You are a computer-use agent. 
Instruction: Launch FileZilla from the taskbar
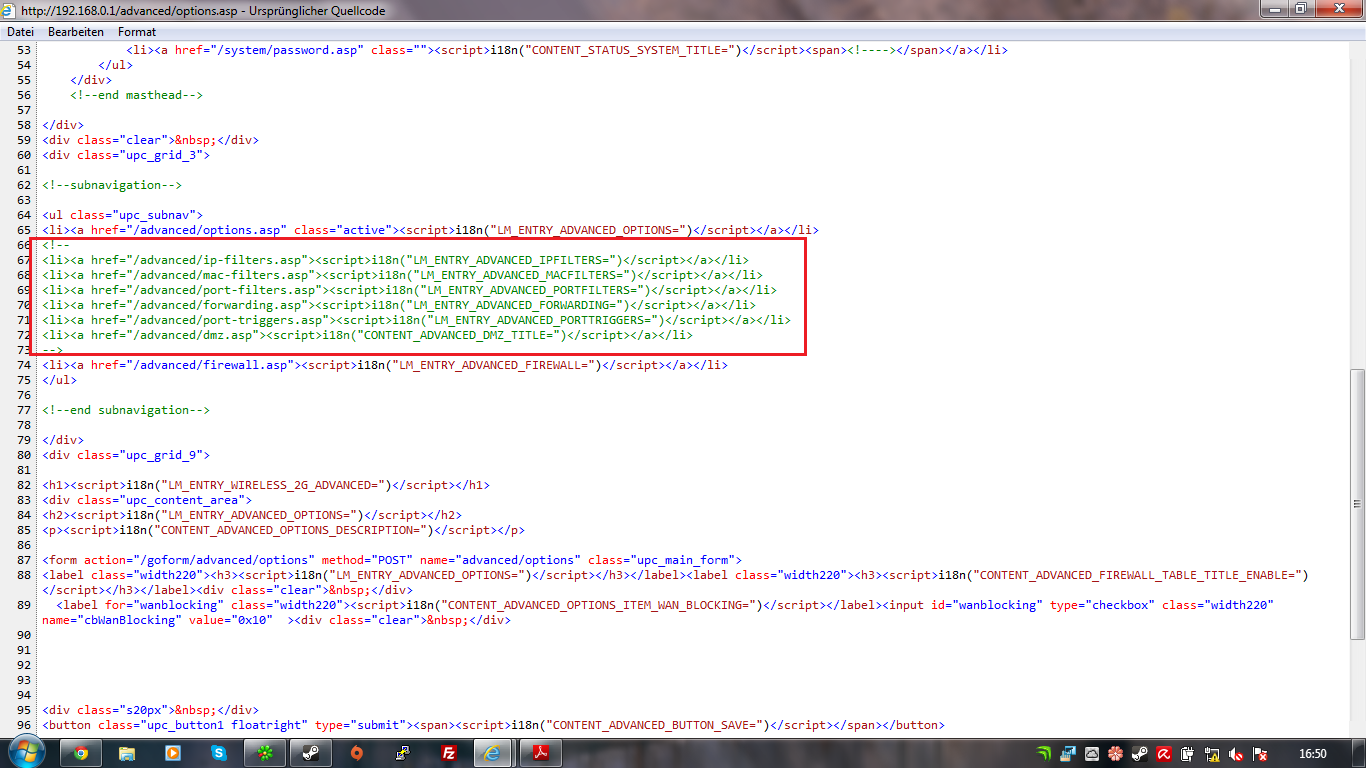pos(449,753)
